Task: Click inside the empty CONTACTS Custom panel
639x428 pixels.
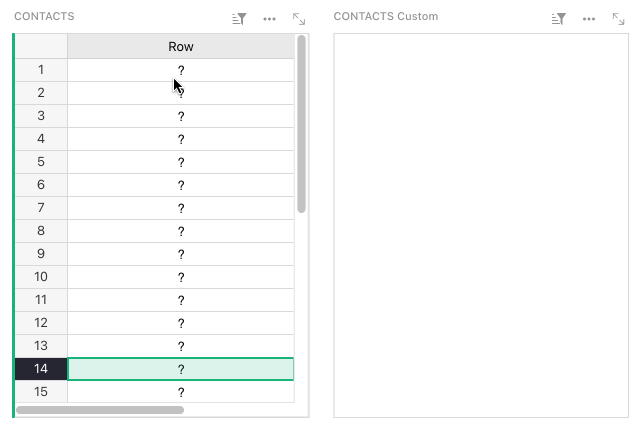Action: (481, 225)
